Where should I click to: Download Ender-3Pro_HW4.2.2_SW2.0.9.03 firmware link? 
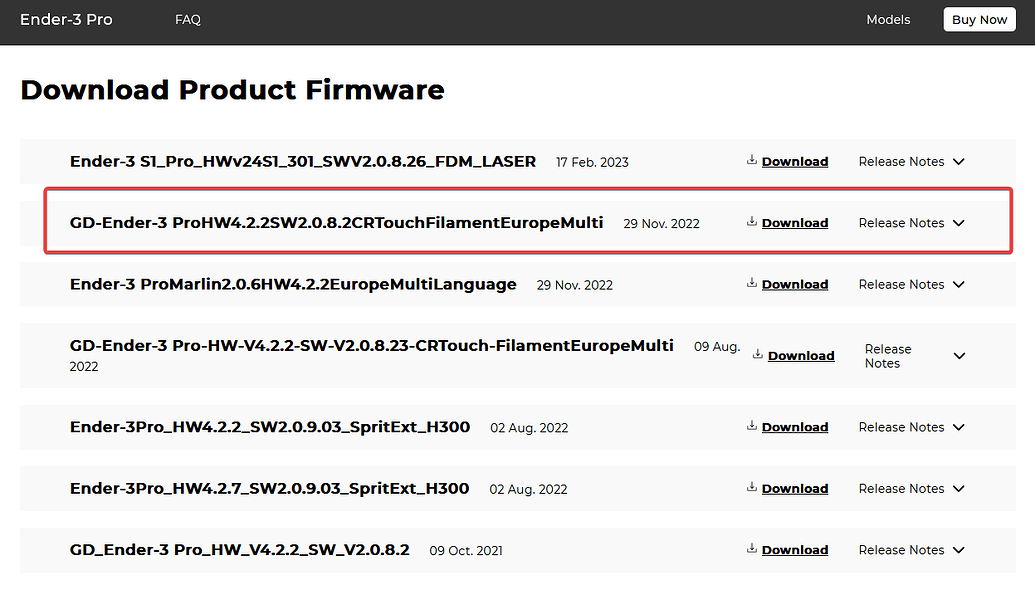pyautogui.click(x=795, y=427)
